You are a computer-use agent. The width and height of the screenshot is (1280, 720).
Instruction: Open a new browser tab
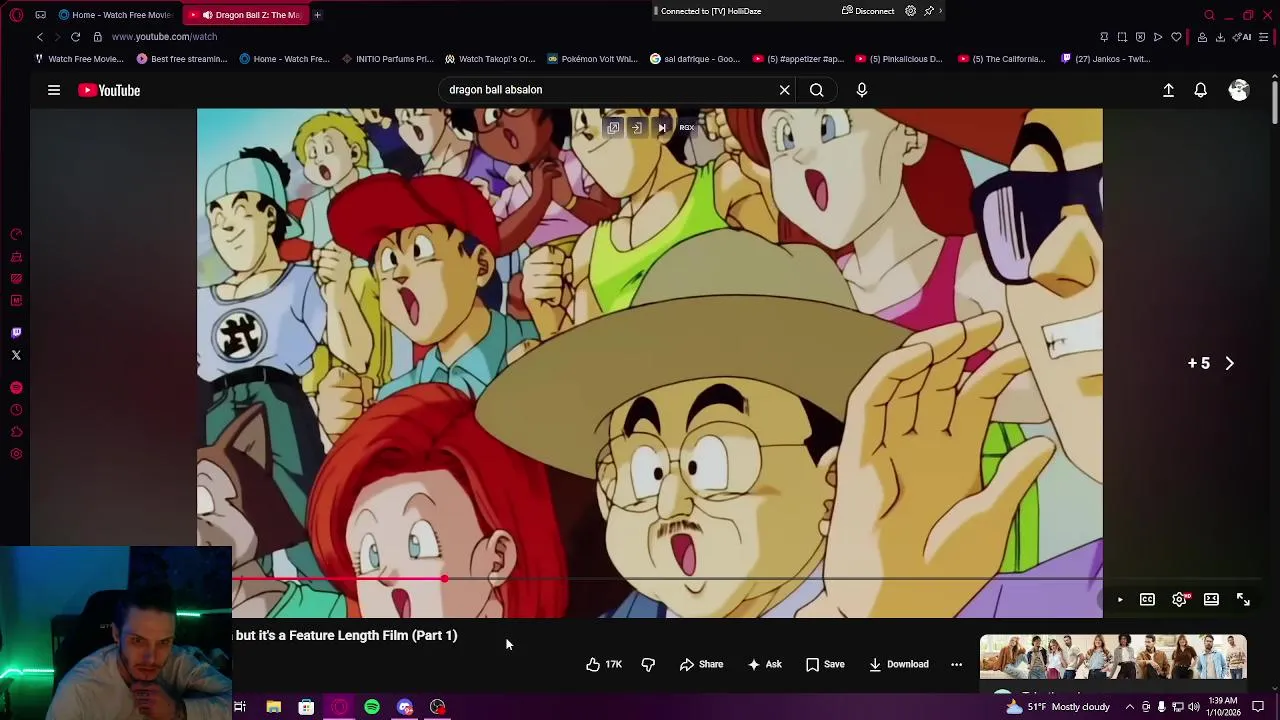click(317, 15)
